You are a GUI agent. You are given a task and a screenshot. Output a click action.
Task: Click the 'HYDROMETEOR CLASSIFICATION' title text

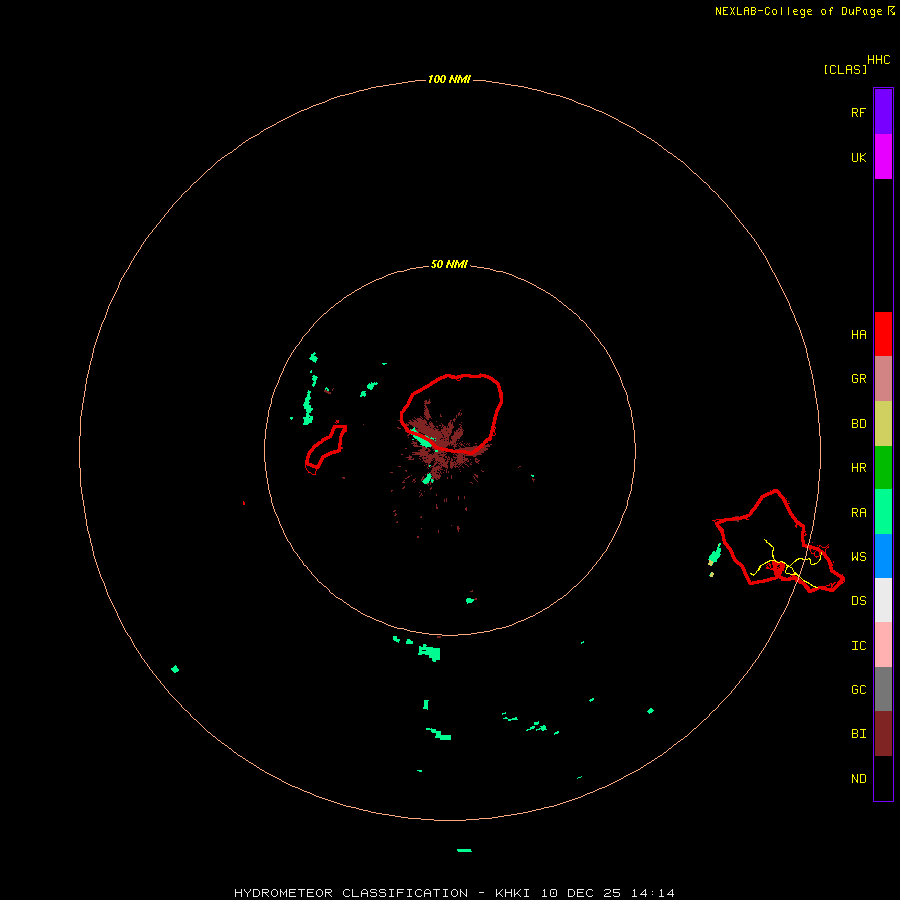point(351,893)
